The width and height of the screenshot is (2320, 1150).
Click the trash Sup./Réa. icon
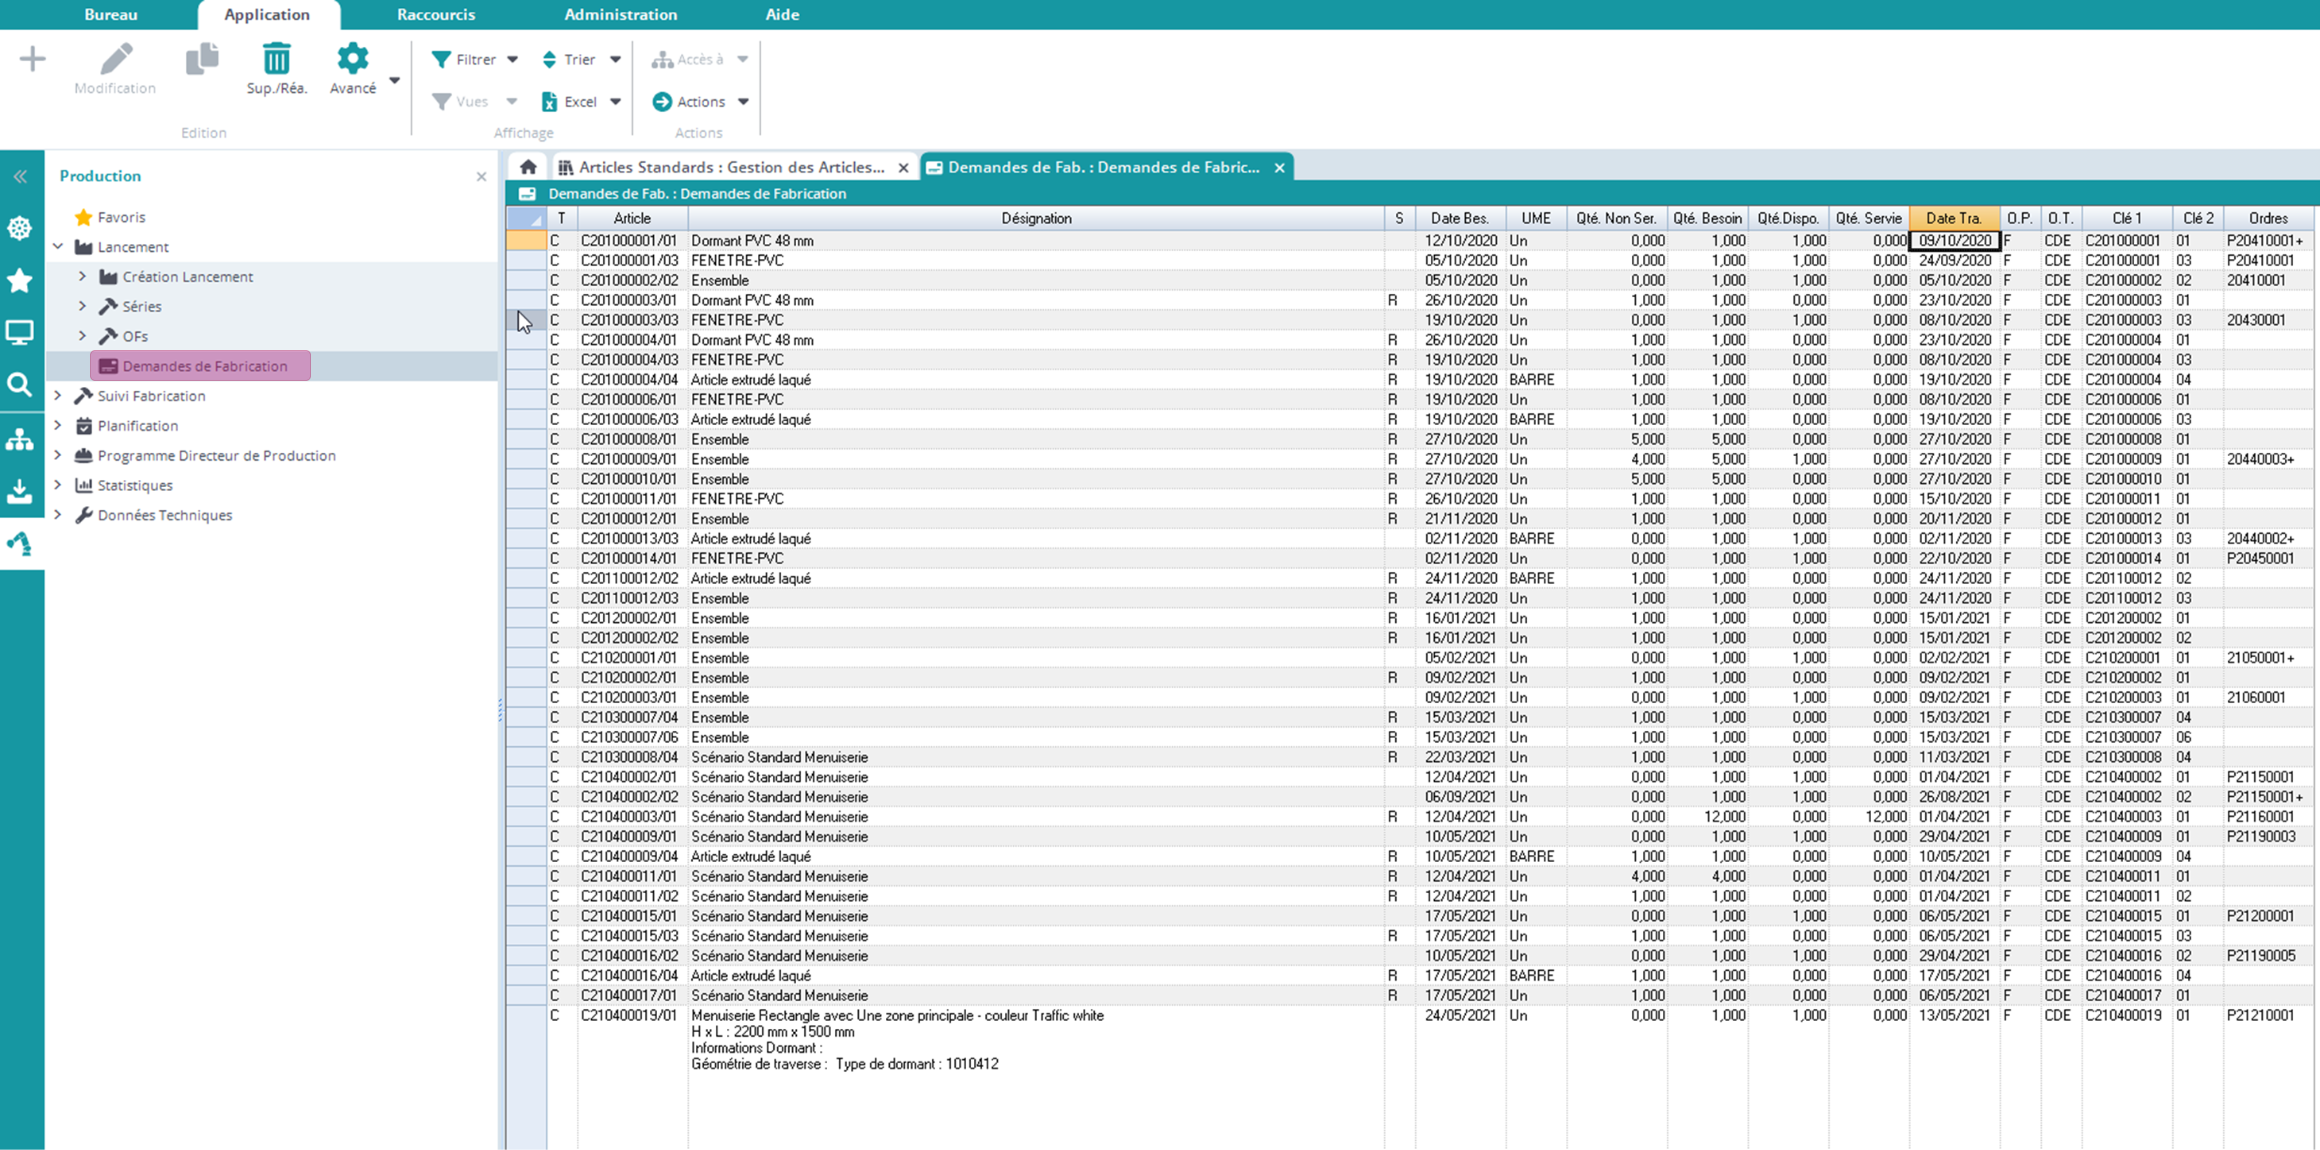[x=276, y=60]
